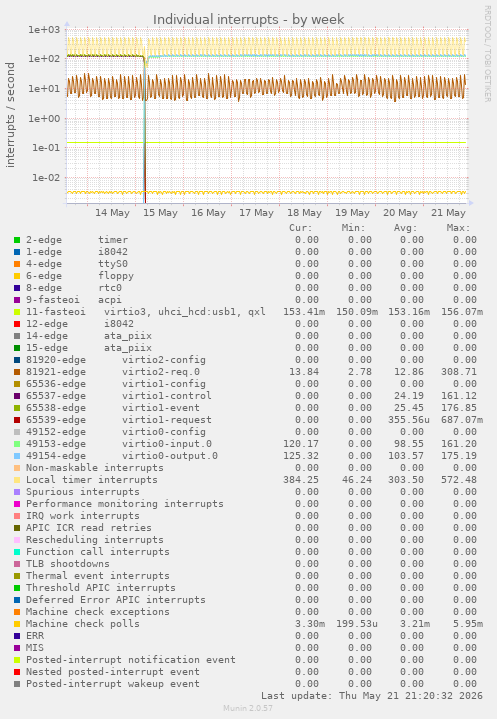This screenshot has height=719, width=497.
Task: Click the Rescheduling interrupts legend label
Action: [94, 540]
